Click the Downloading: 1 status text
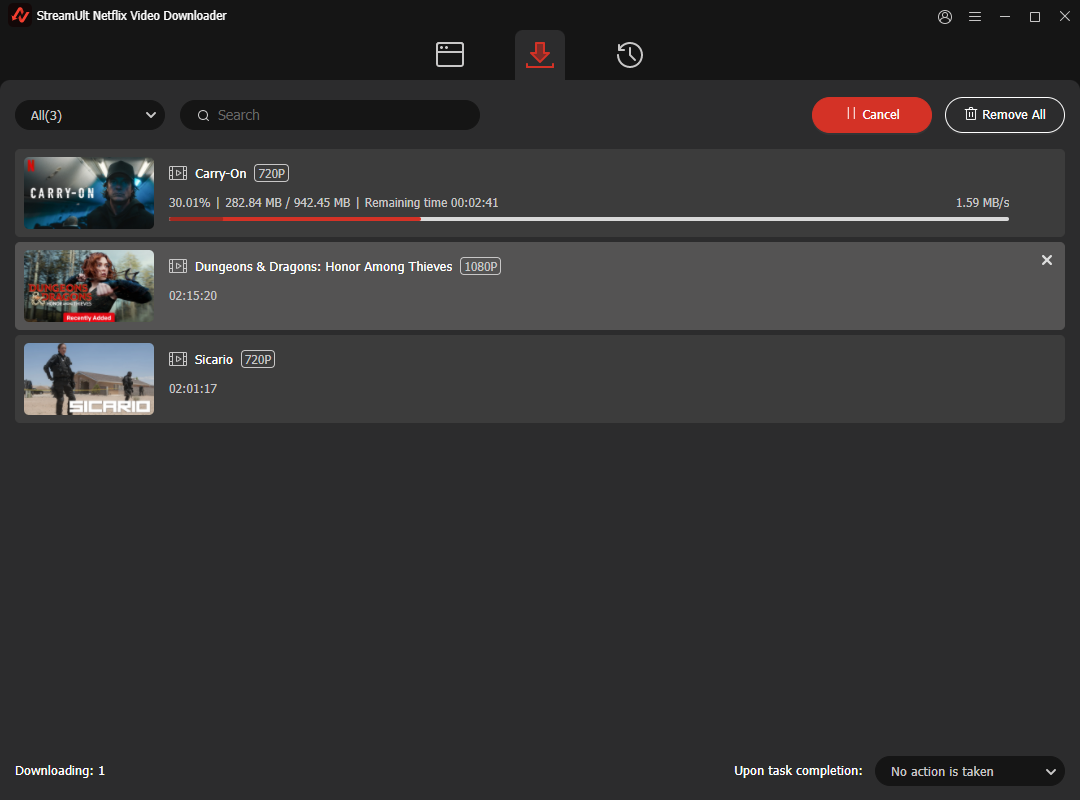The width and height of the screenshot is (1080, 800). pyautogui.click(x=60, y=770)
